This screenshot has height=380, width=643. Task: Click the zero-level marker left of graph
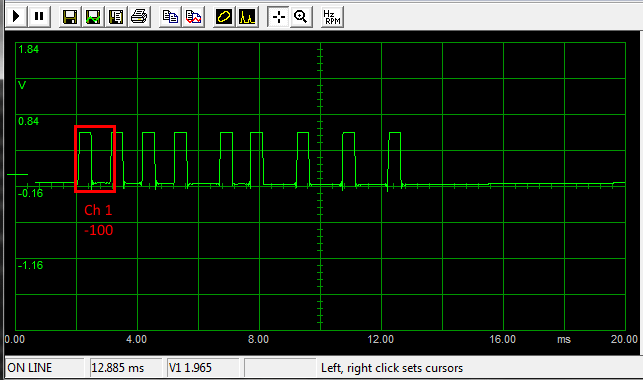17,175
